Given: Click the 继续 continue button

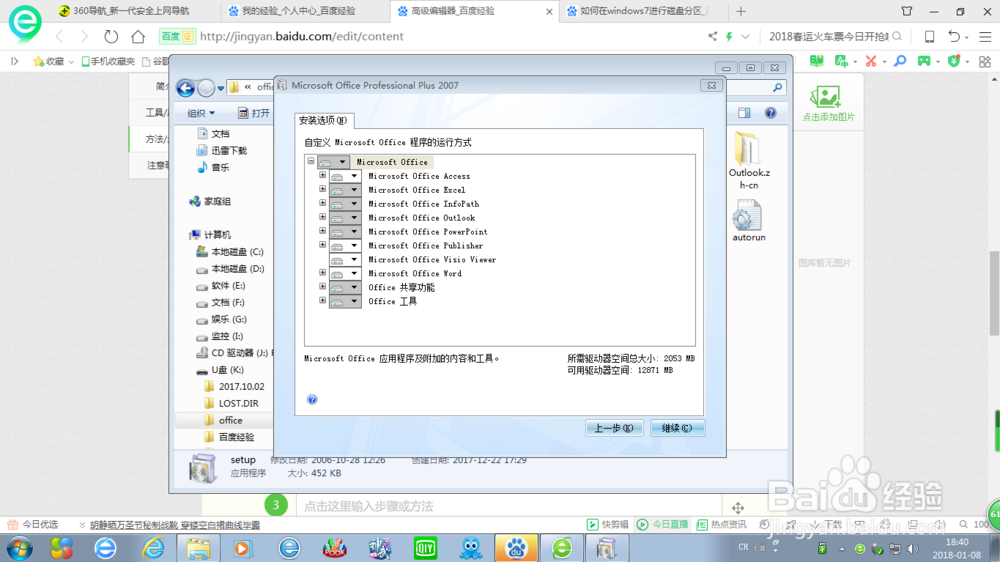Looking at the screenshot, I should click(677, 428).
